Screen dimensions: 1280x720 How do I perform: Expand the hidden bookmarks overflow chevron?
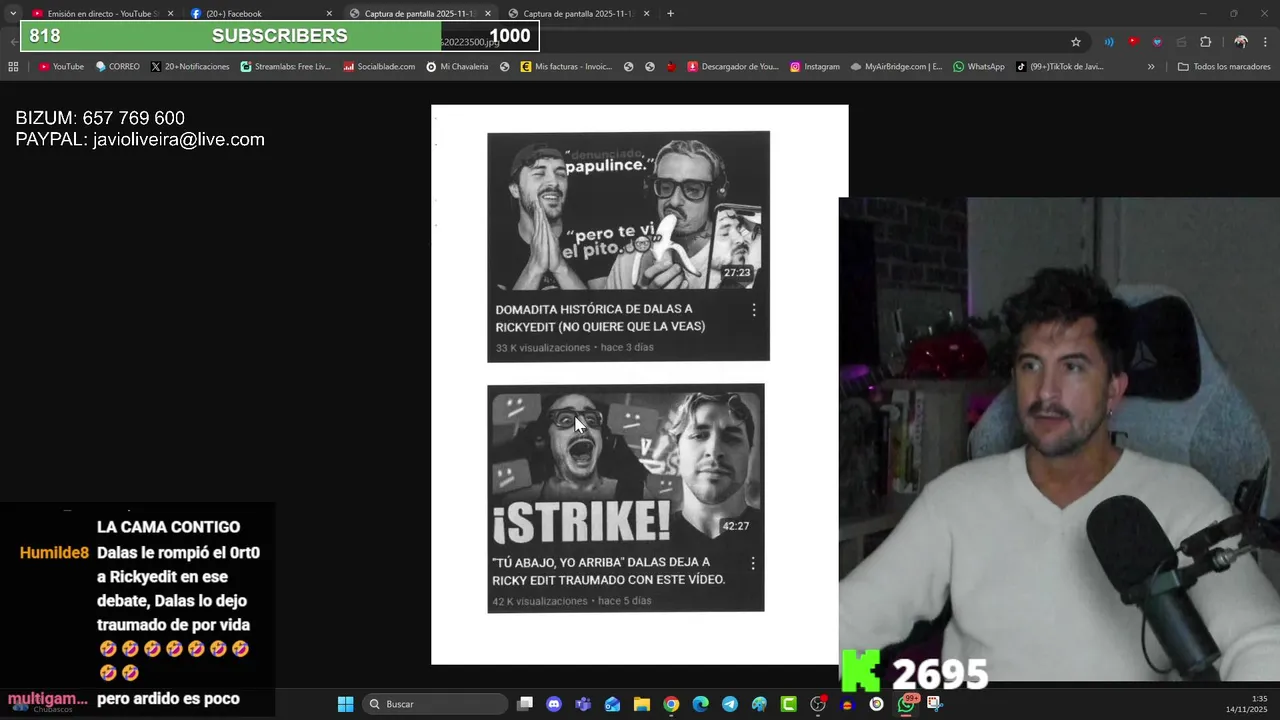[x=1150, y=67]
